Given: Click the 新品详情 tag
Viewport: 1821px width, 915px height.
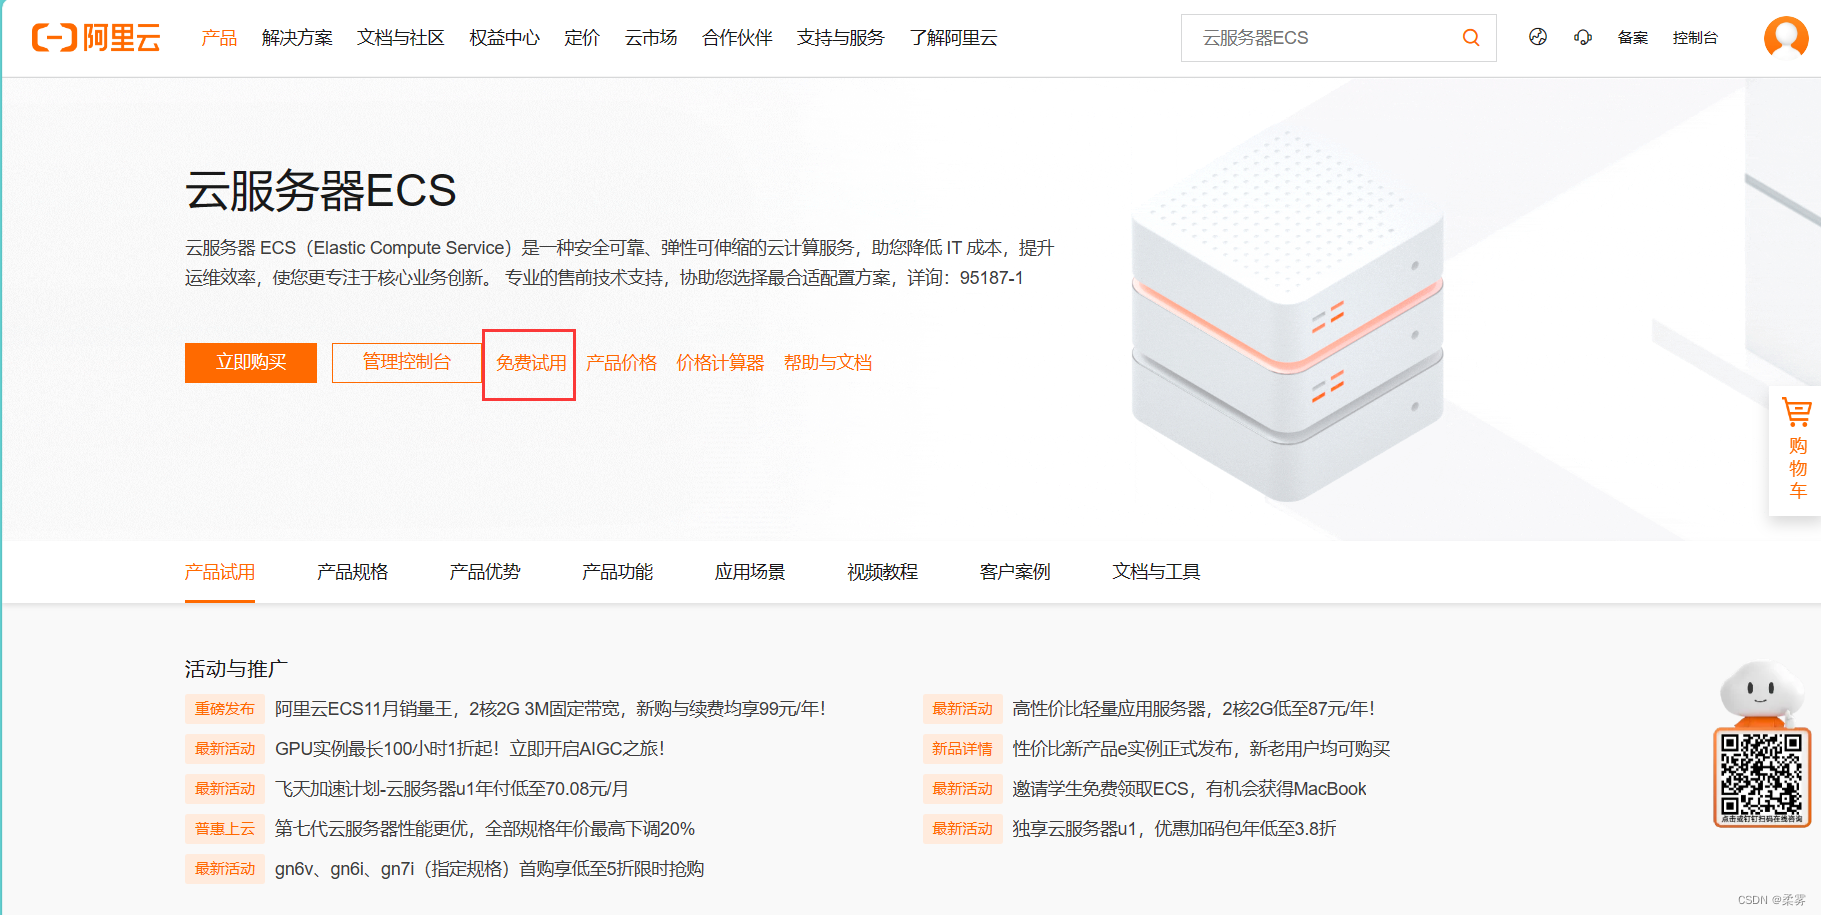Looking at the screenshot, I should tap(962, 749).
